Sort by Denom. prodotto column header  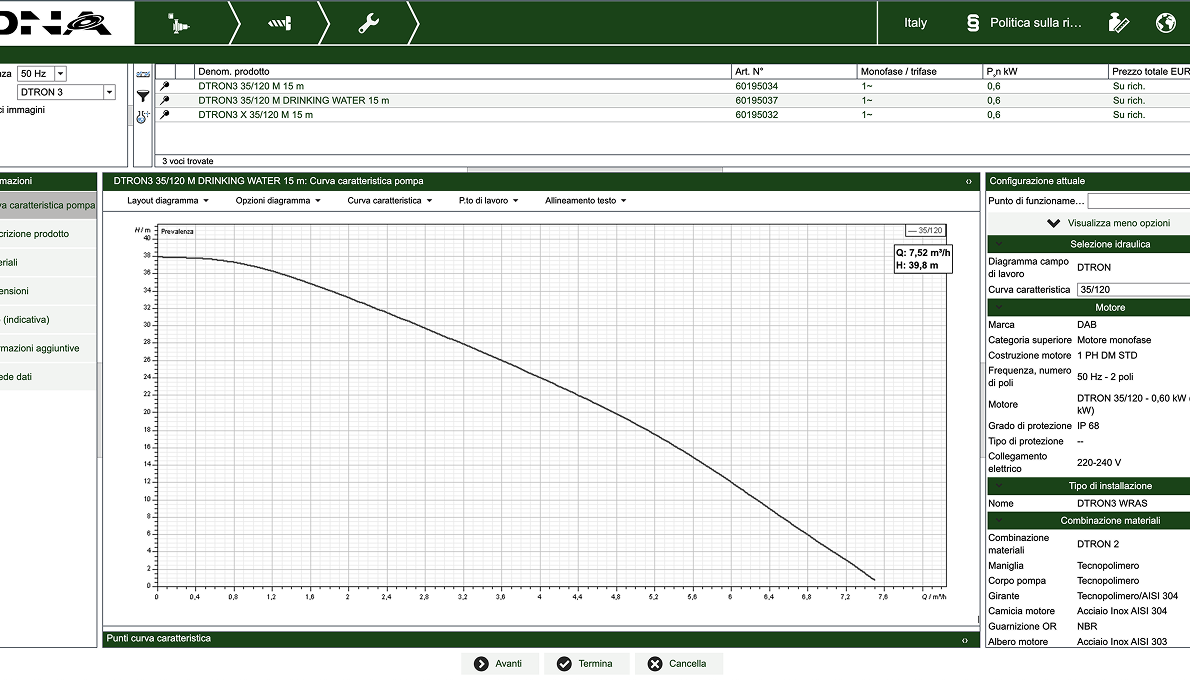point(462,71)
